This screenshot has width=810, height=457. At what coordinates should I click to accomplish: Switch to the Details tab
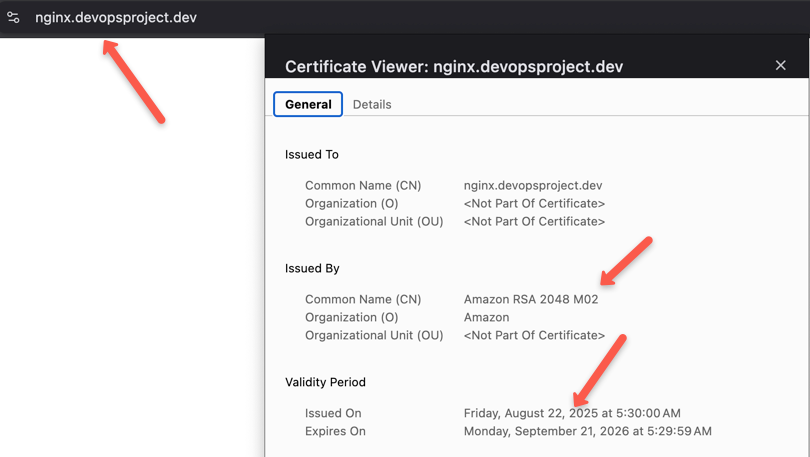pyautogui.click(x=372, y=104)
